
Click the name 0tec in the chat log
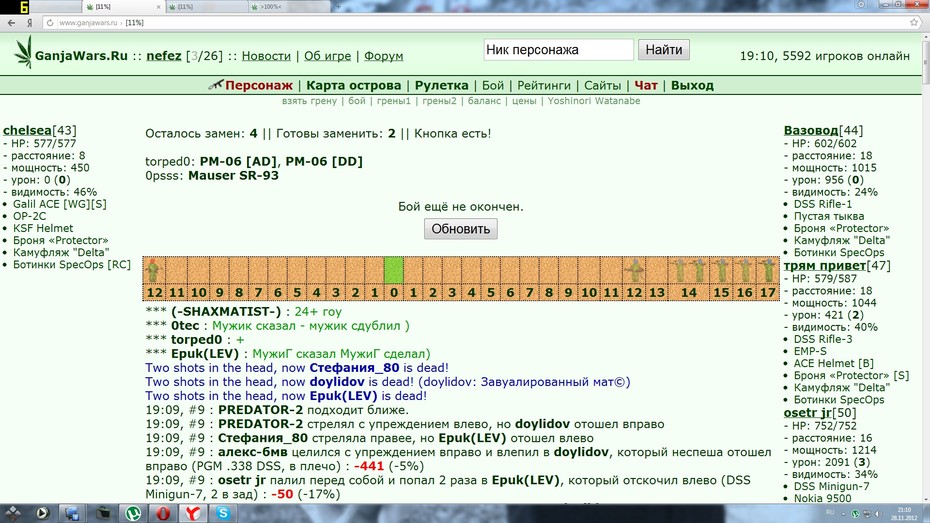[185, 326]
